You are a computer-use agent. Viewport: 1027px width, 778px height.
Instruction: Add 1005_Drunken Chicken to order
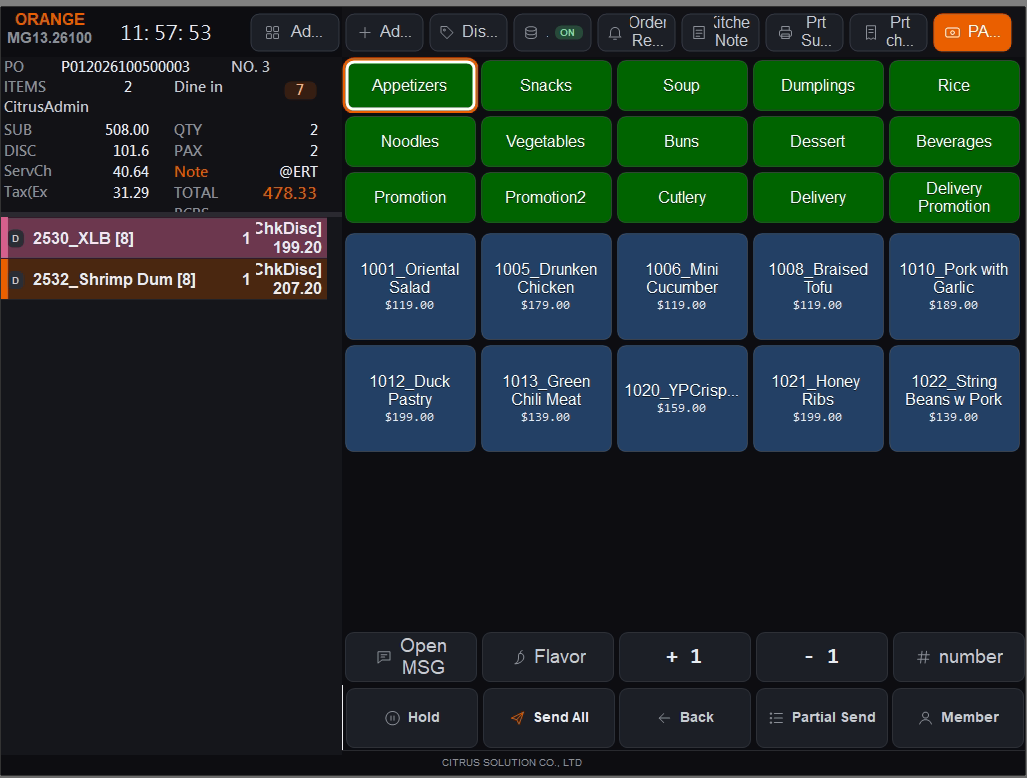click(x=546, y=286)
